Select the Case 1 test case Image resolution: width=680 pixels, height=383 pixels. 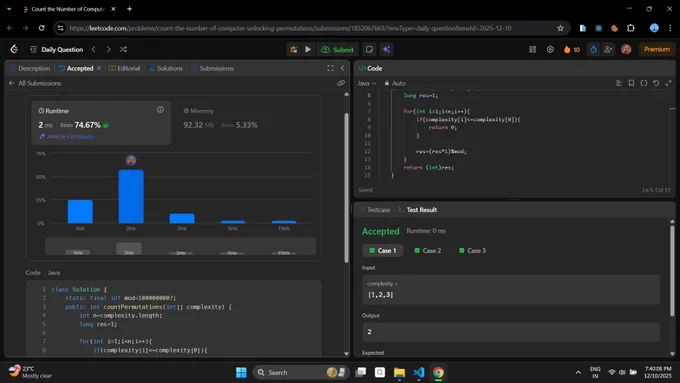click(x=382, y=251)
